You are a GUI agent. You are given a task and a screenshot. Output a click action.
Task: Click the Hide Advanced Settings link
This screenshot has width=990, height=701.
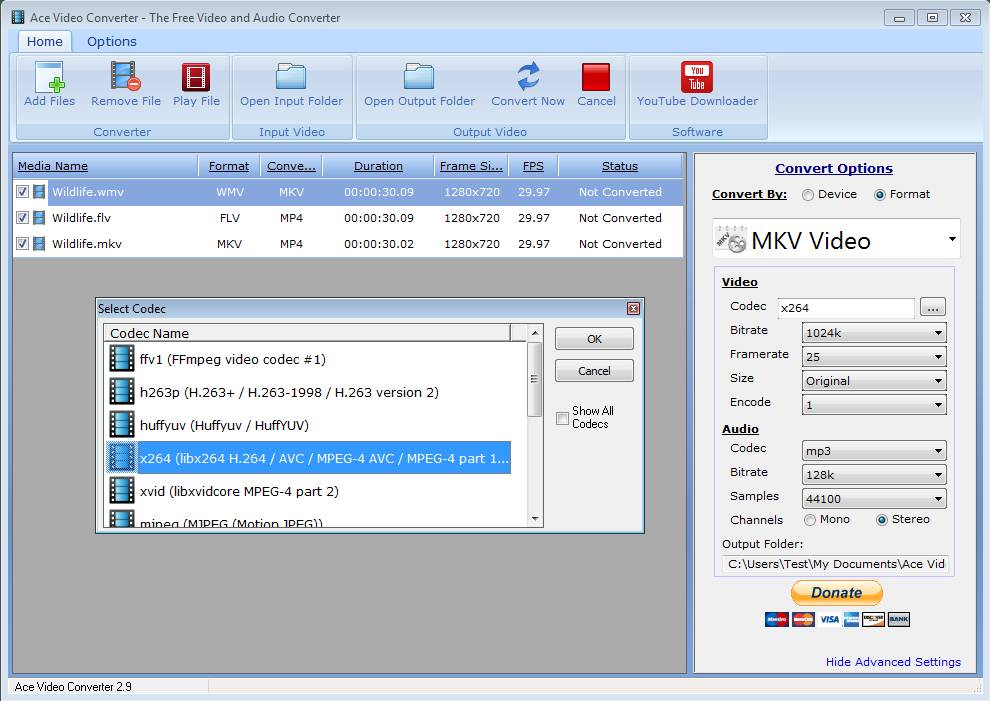(x=893, y=662)
